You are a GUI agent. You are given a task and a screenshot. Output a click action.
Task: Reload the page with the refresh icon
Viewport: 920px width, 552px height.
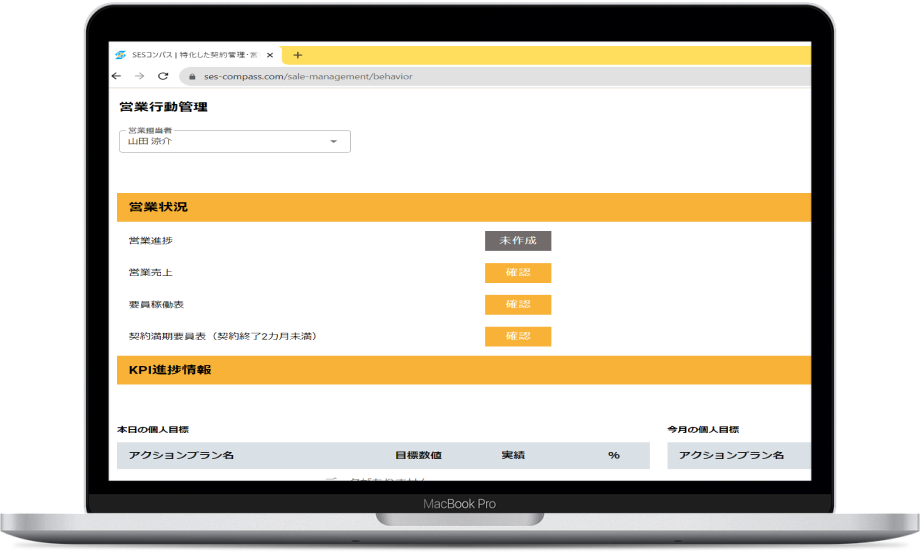tap(162, 76)
